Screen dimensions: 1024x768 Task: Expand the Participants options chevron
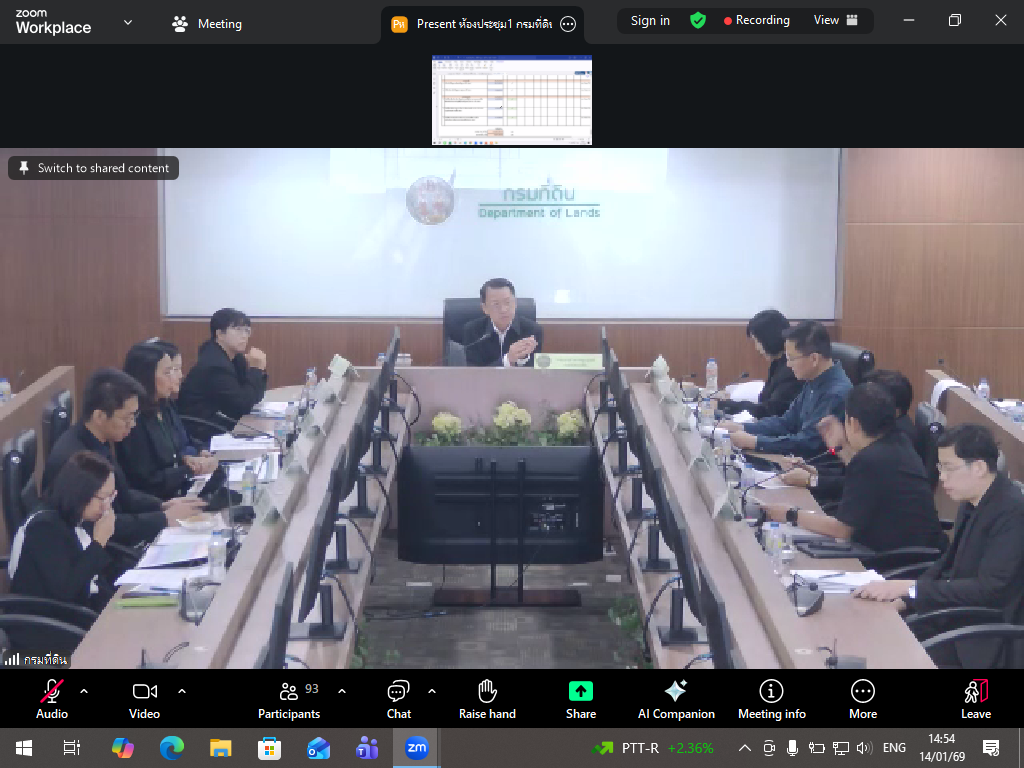point(342,691)
